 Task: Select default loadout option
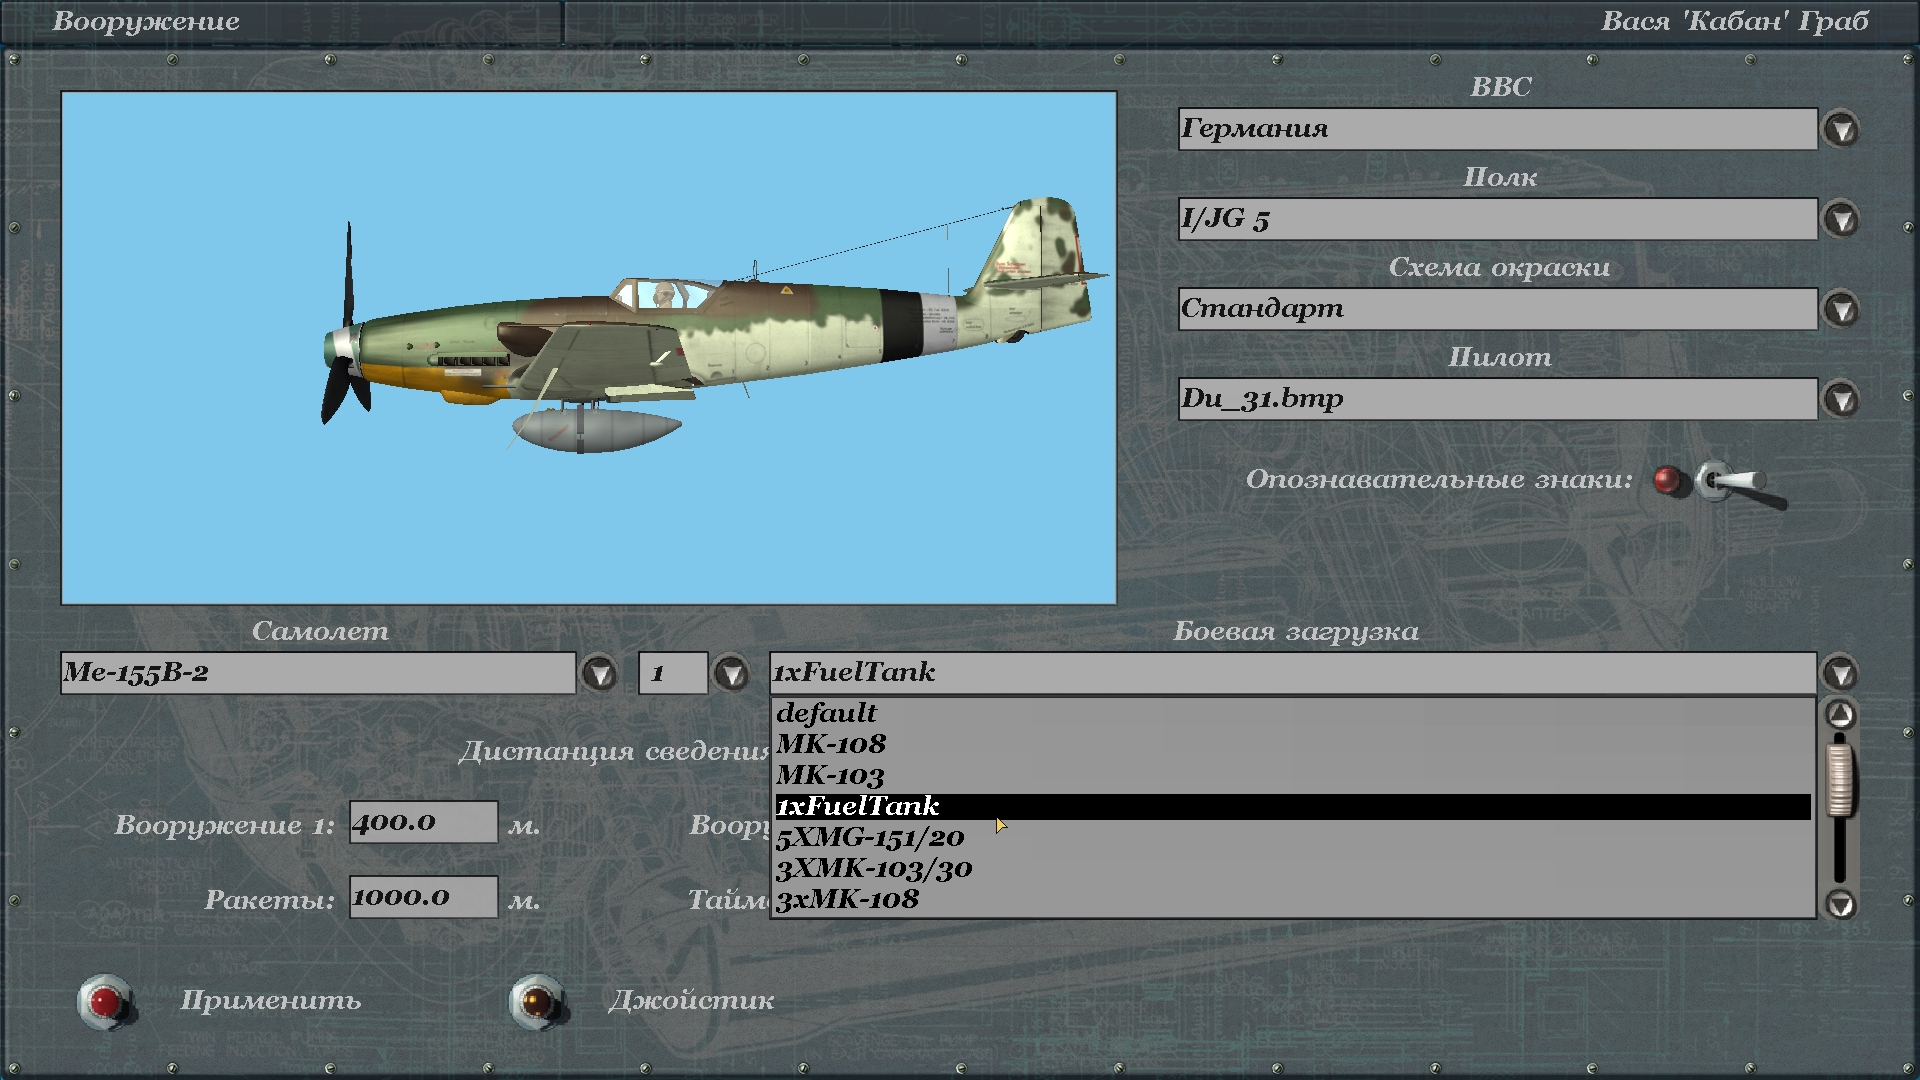[x=826, y=713]
